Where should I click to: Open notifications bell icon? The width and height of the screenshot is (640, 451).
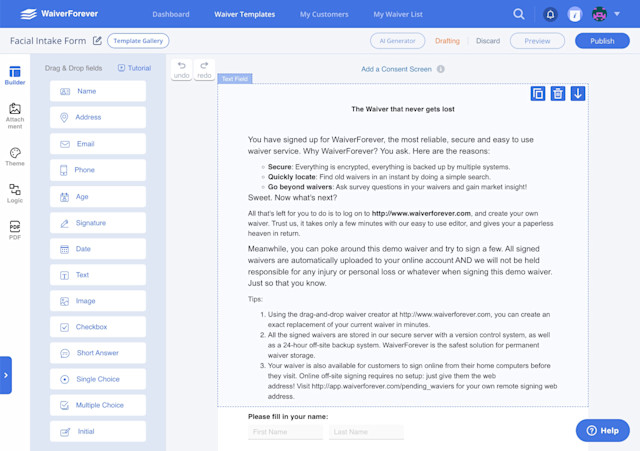click(550, 15)
